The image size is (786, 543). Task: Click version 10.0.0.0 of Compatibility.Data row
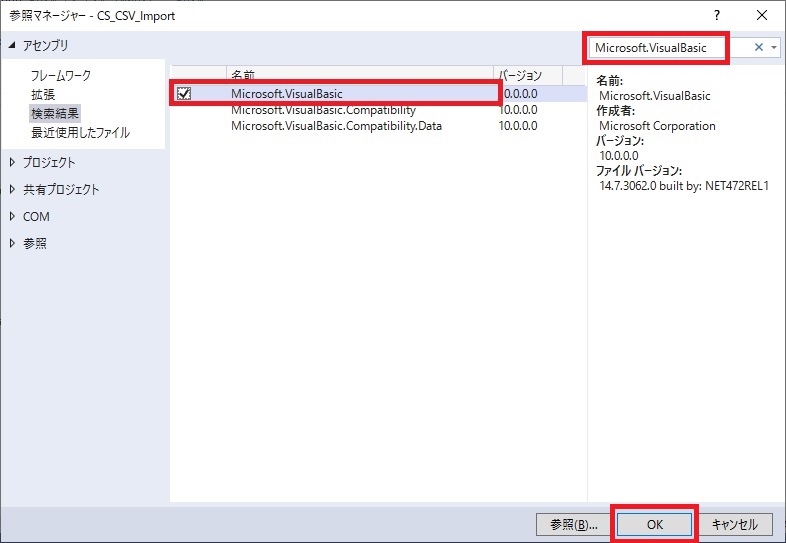[x=518, y=125]
